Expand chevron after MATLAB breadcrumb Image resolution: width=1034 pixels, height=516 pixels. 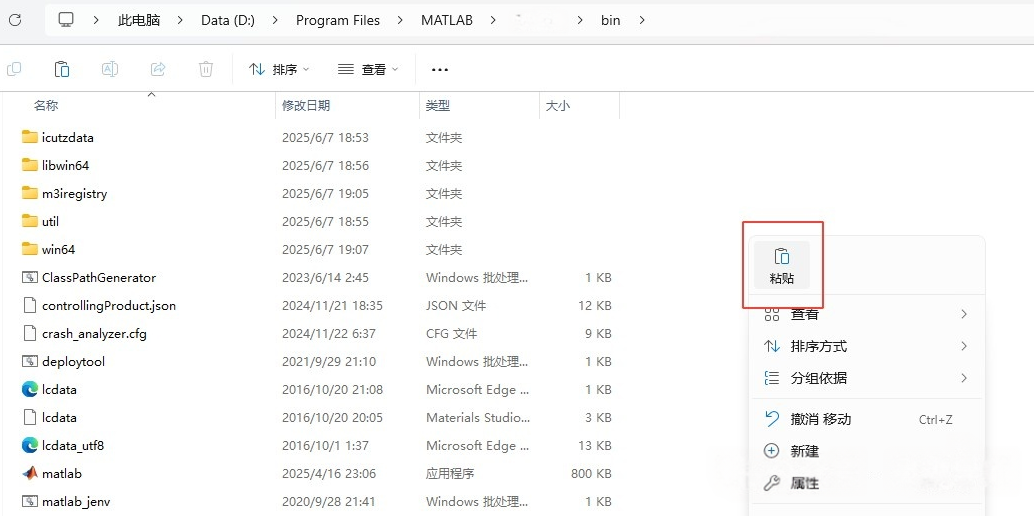[493, 20]
